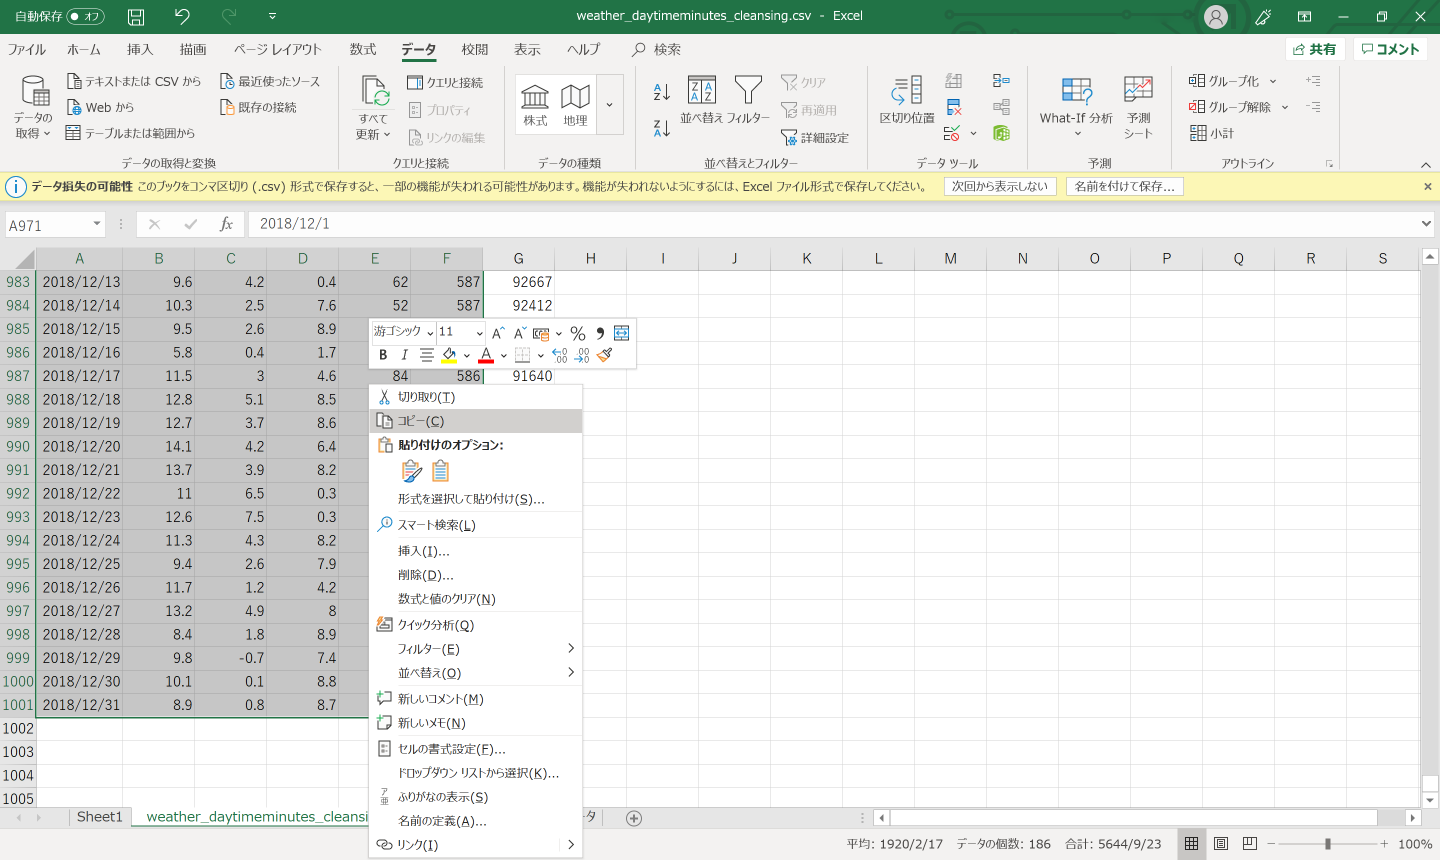This screenshot has width=1440, height=860.
Task: Open 詳細設定 advanced filter
Action: 815,137
